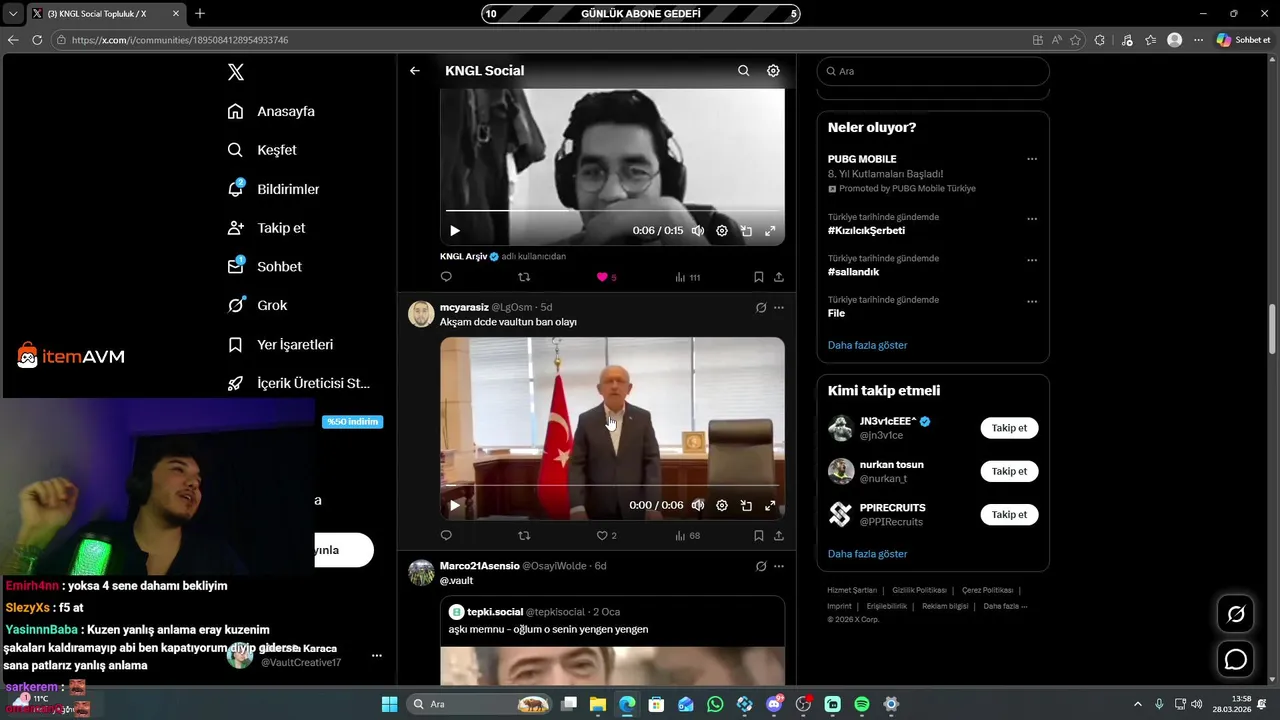Open the floating Grok button
The height and width of the screenshot is (720, 1280).
[x=1236, y=614]
